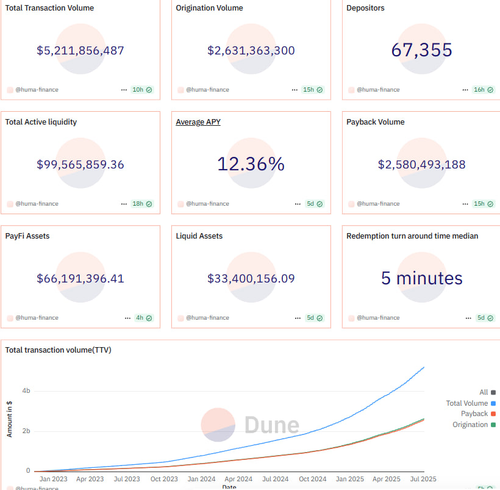The image size is (500, 490).
Task: Click the Redemption turn around time median title
Action: pyautogui.click(x=412, y=236)
